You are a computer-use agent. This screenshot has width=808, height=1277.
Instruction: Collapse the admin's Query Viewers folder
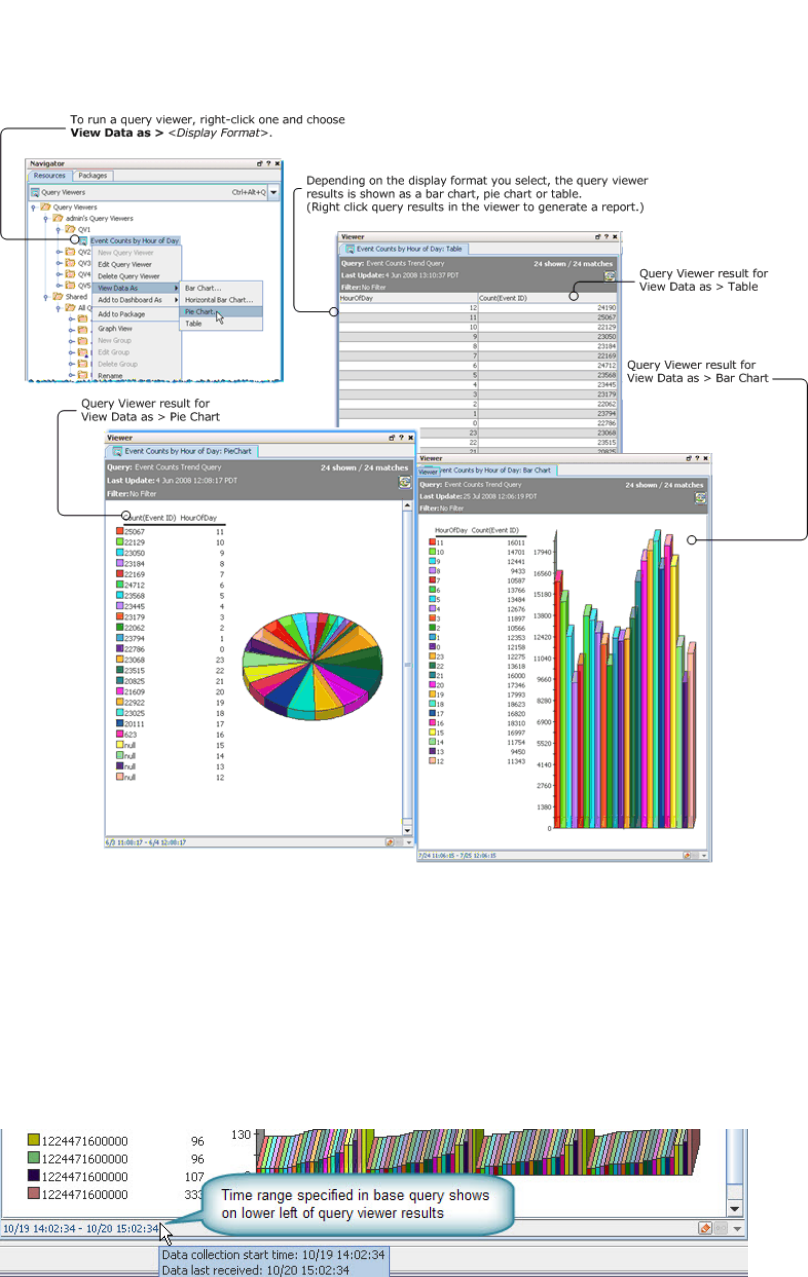pos(46,218)
